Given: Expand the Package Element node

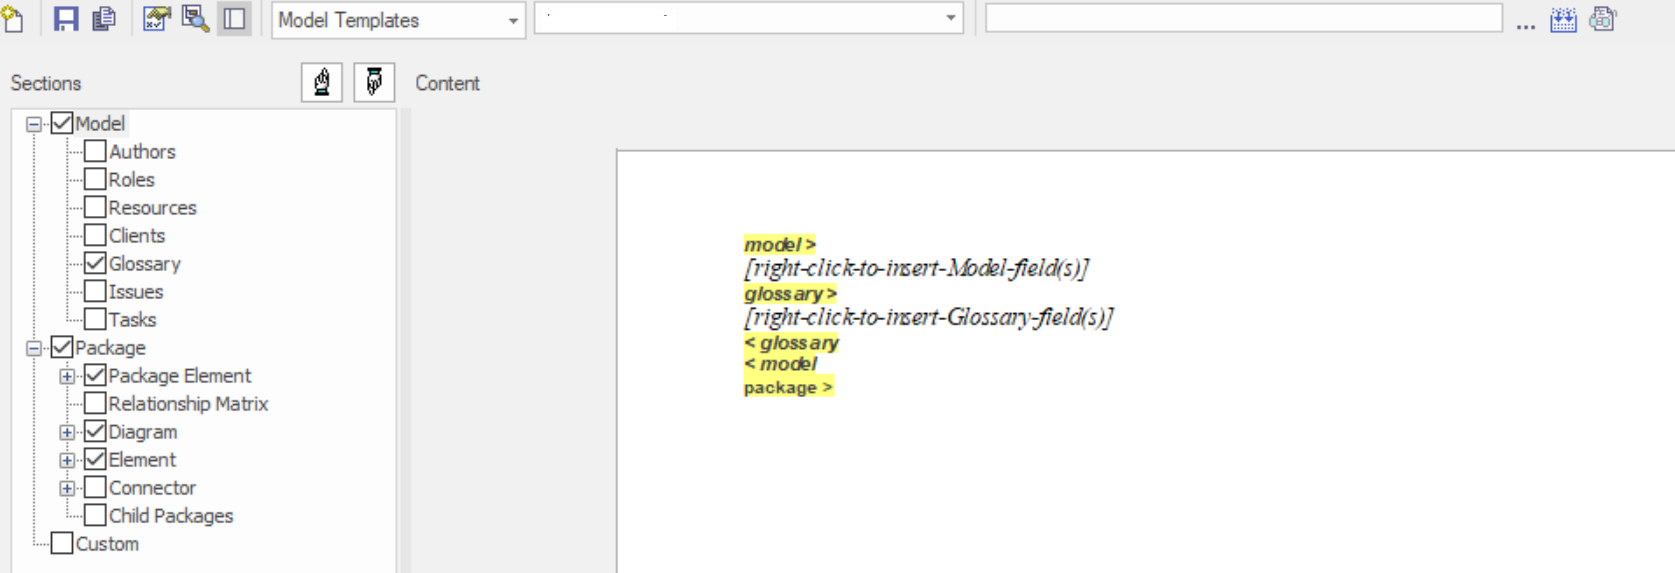Looking at the screenshot, I should [x=67, y=376].
